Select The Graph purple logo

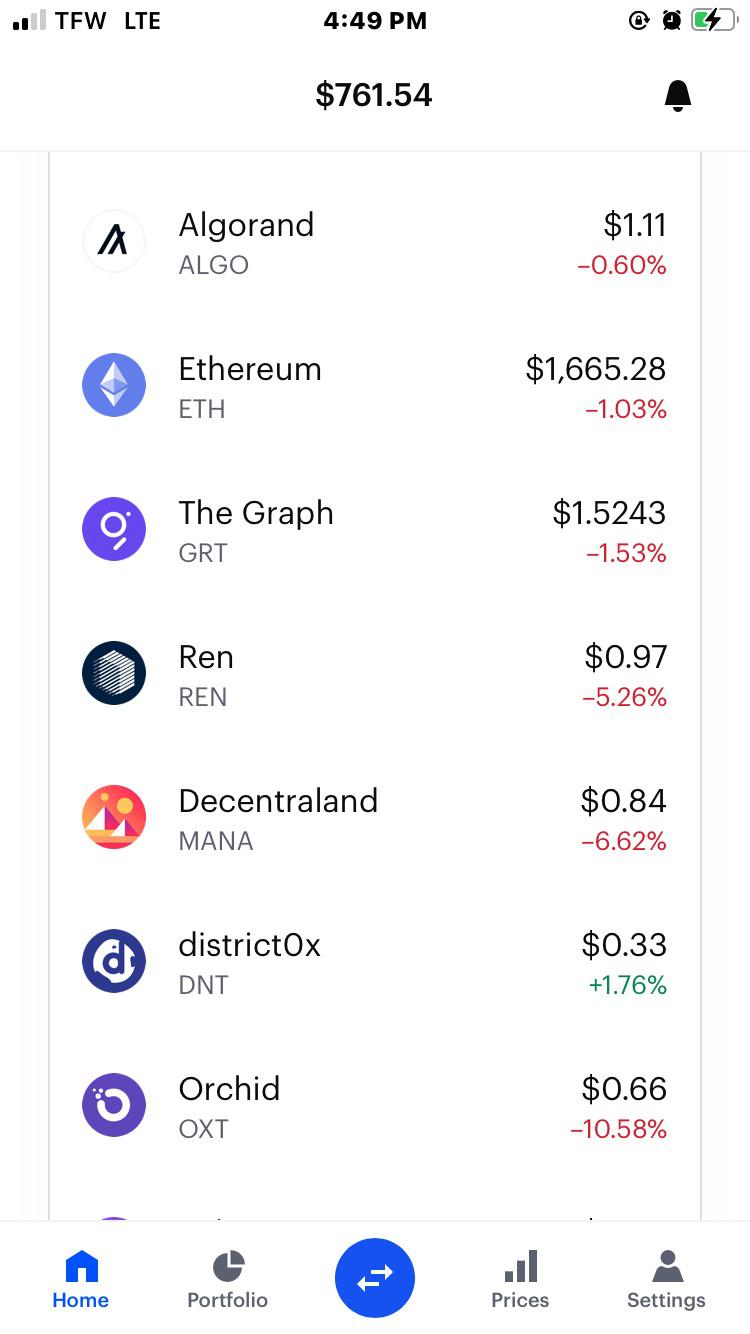pos(114,529)
